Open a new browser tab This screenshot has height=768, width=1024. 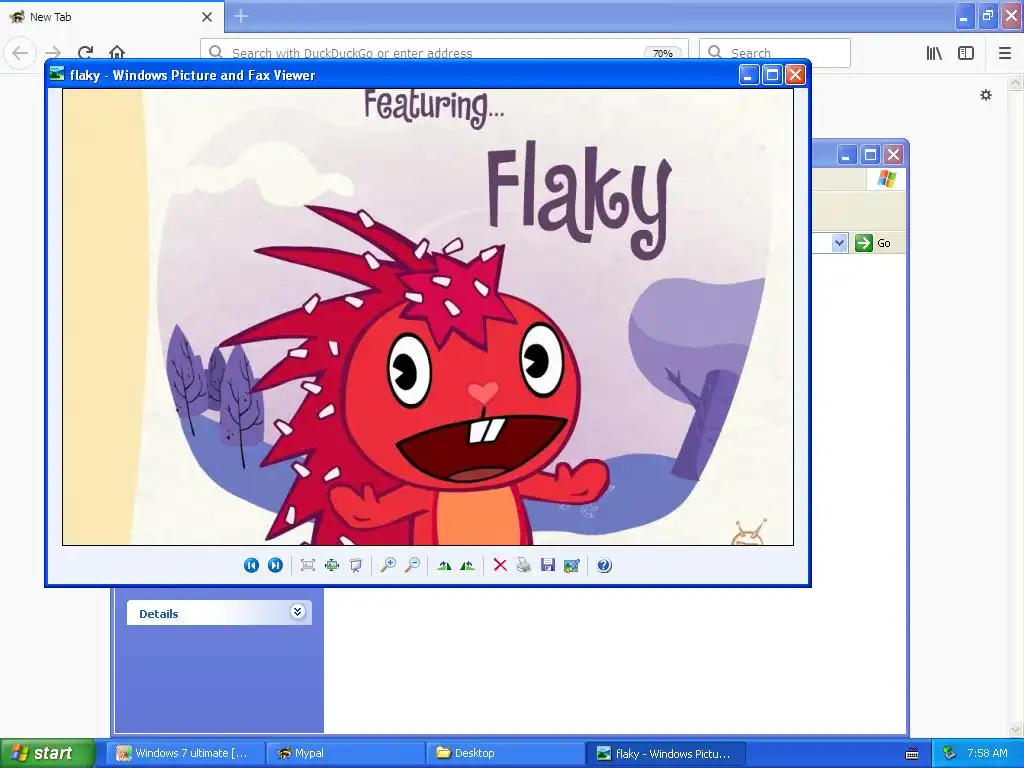tap(241, 16)
